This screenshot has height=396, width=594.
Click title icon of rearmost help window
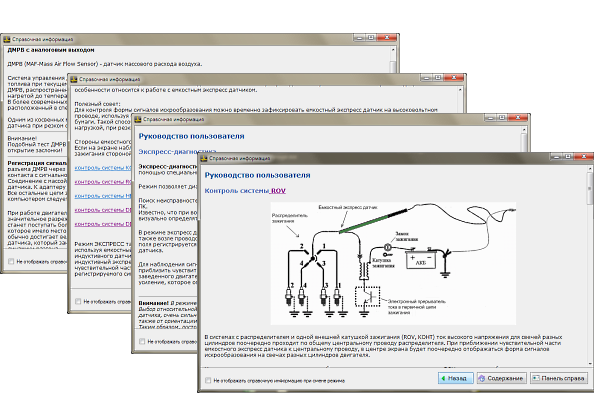[x=7, y=39]
